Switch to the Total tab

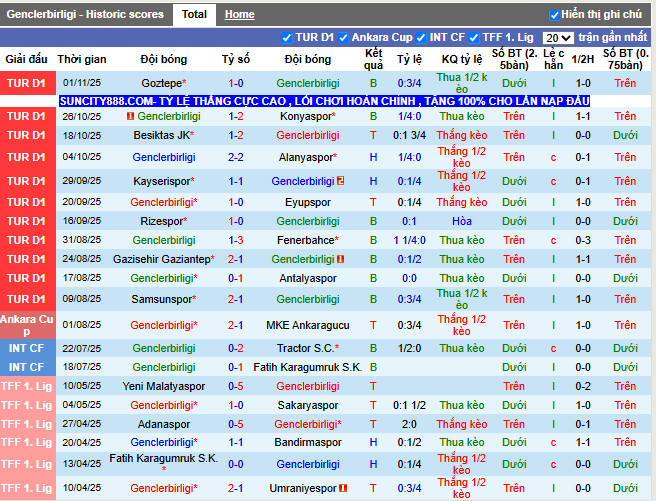pyautogui.click(x=194, y=15)
